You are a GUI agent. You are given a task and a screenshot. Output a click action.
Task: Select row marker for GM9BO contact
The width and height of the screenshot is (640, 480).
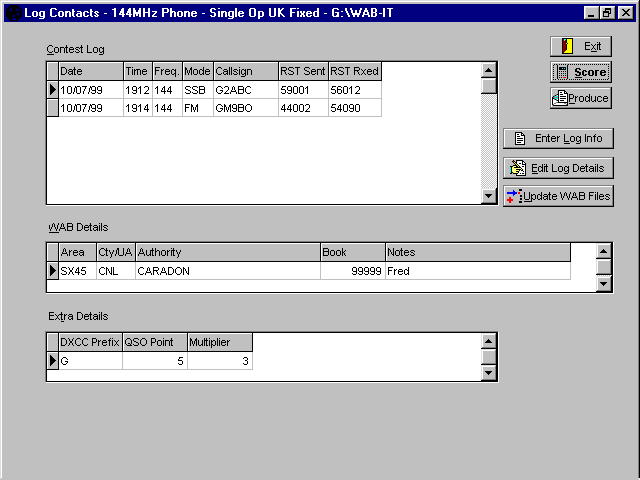click(x=53, y=108)
